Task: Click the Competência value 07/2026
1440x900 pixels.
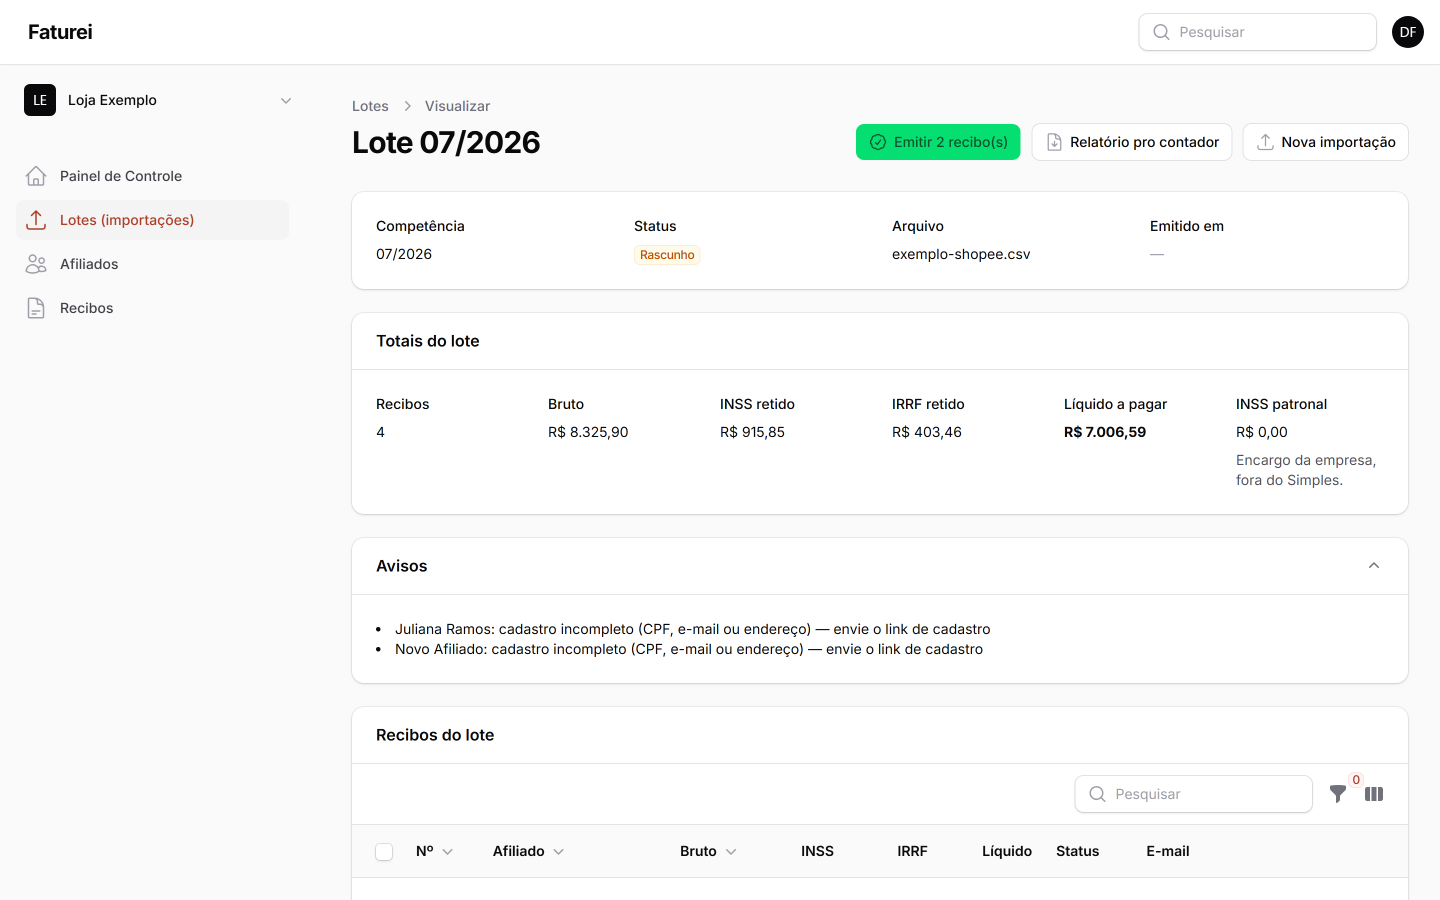Action: click(404, 254)
